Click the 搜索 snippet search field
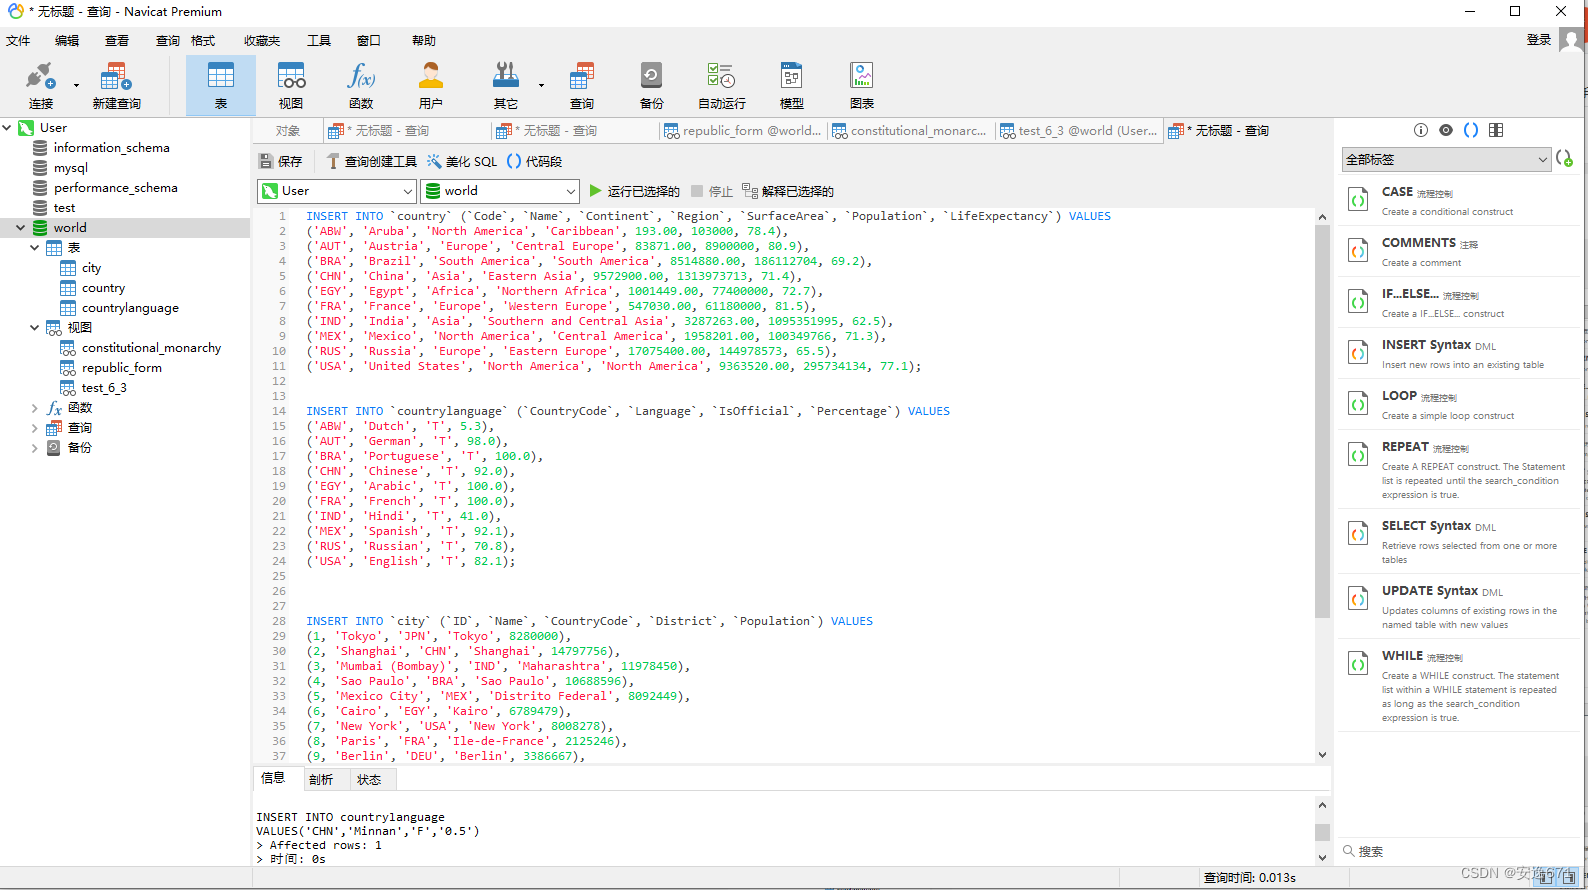 click(1458, 852)
